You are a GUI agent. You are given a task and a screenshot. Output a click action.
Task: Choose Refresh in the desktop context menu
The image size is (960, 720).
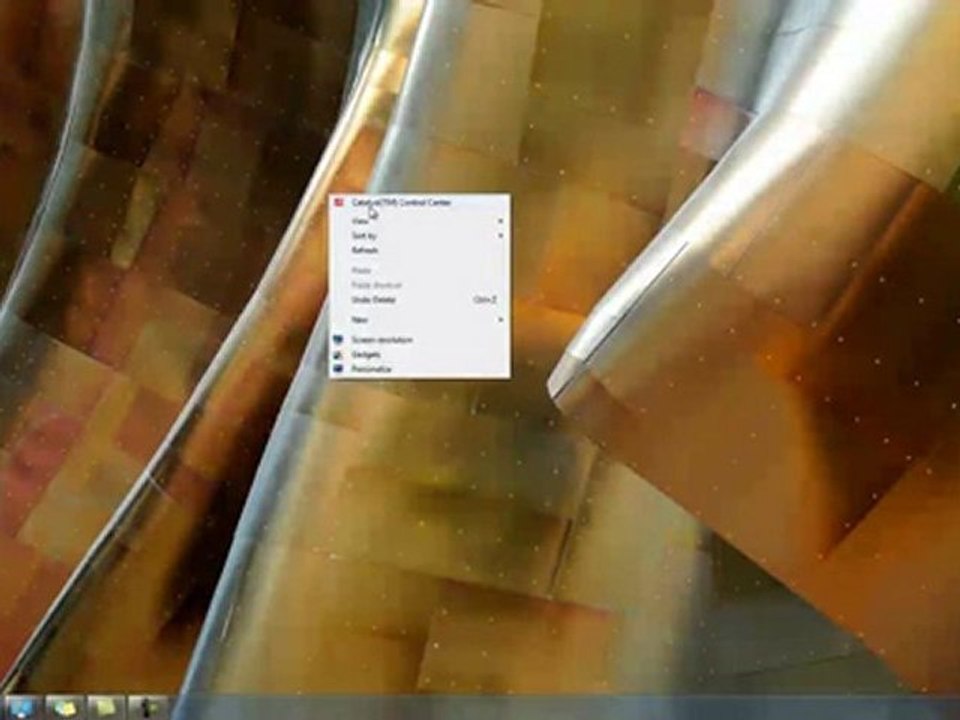coord(419,250)
